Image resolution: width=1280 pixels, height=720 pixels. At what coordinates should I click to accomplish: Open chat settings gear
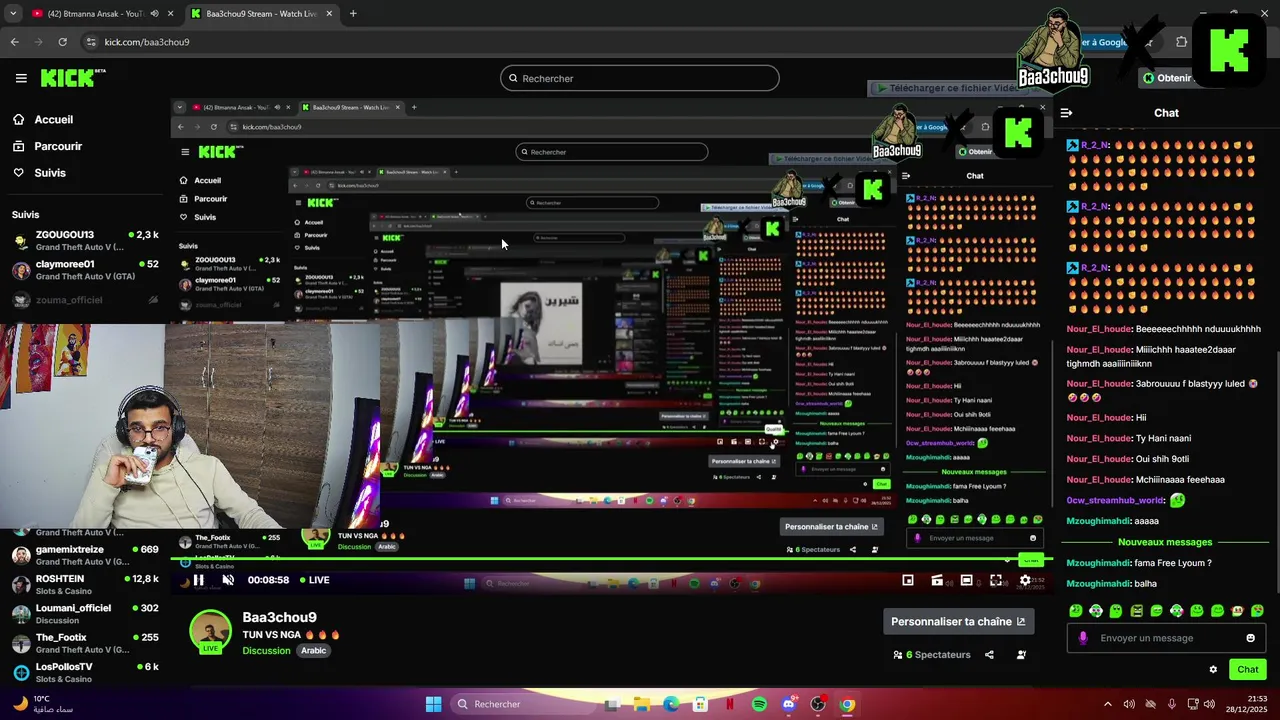click(1213, 670)
